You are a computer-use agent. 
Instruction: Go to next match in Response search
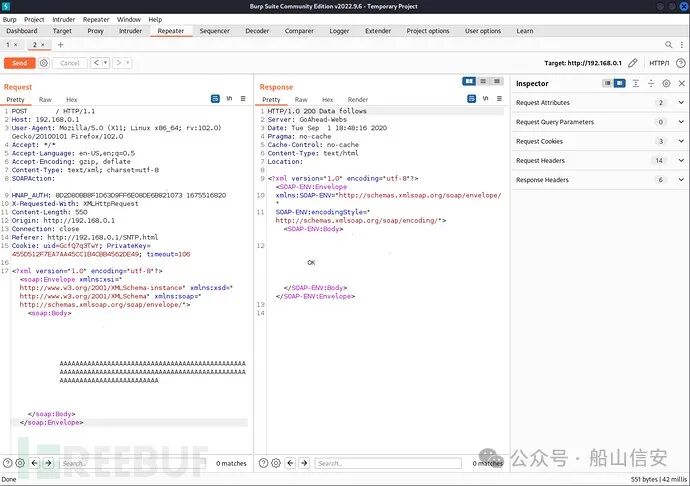[x=304, y=463]
